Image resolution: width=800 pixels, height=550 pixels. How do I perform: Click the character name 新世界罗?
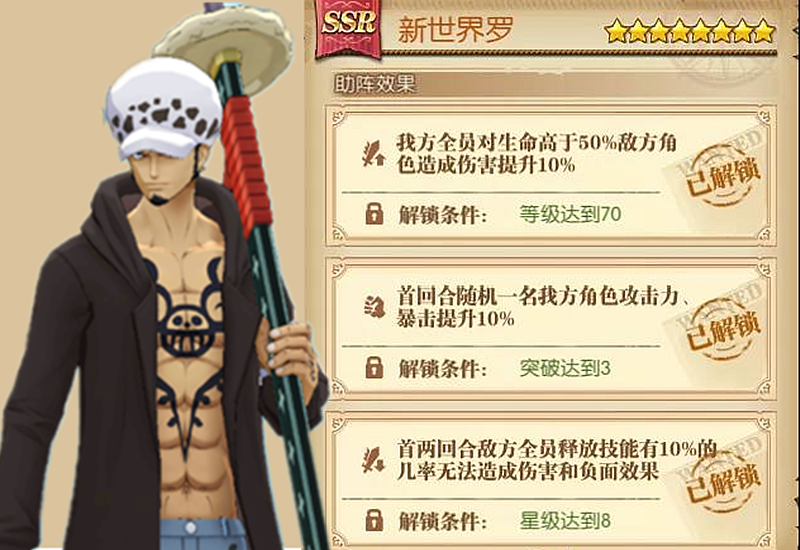[x=455, y=29]
